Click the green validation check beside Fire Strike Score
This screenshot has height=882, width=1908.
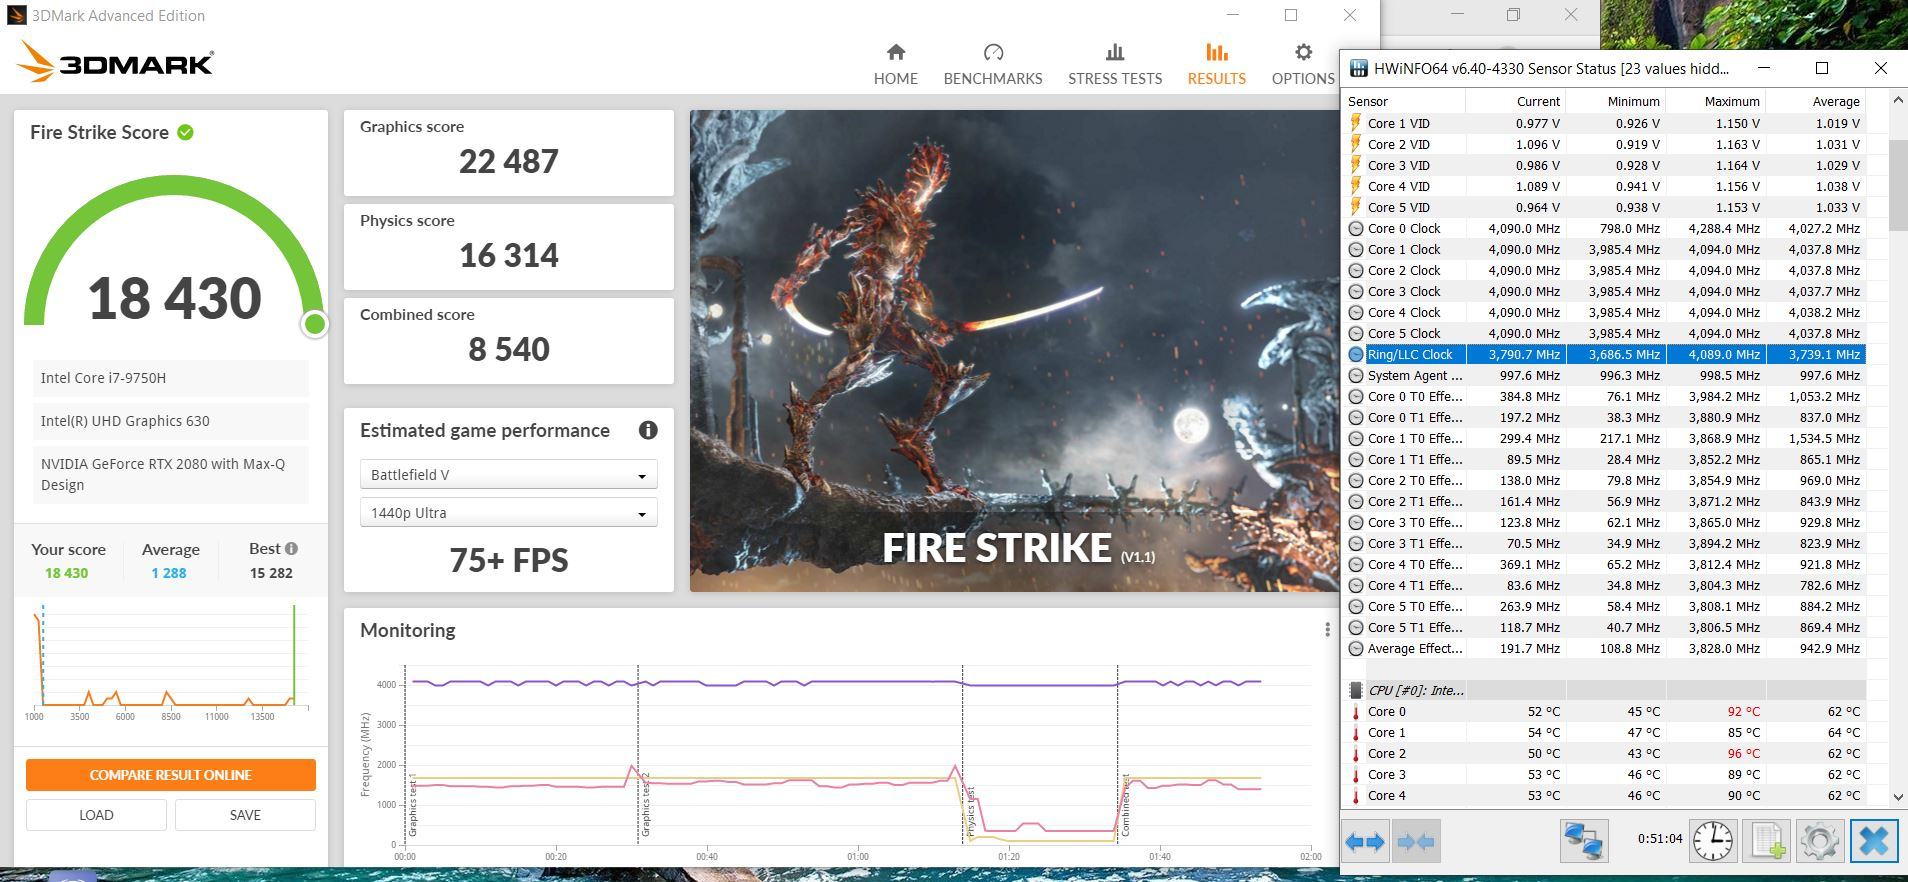(x=186, y=132)
